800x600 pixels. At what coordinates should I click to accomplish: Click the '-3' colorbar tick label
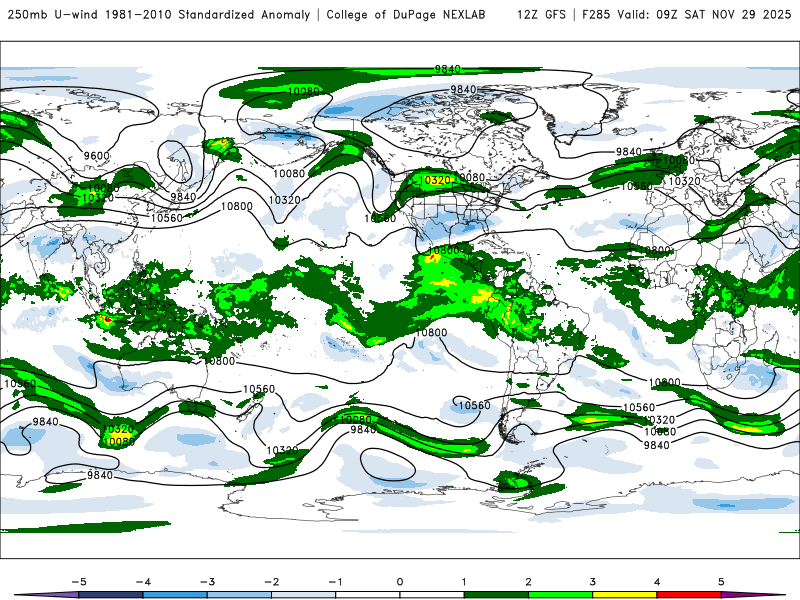207,582
